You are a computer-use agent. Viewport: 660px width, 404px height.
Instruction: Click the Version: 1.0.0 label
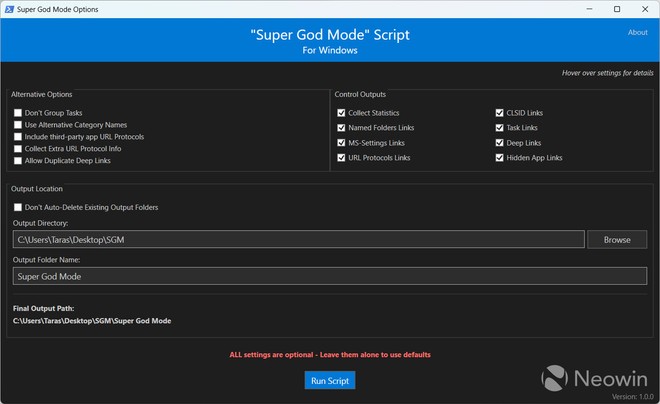coord(633,396)
